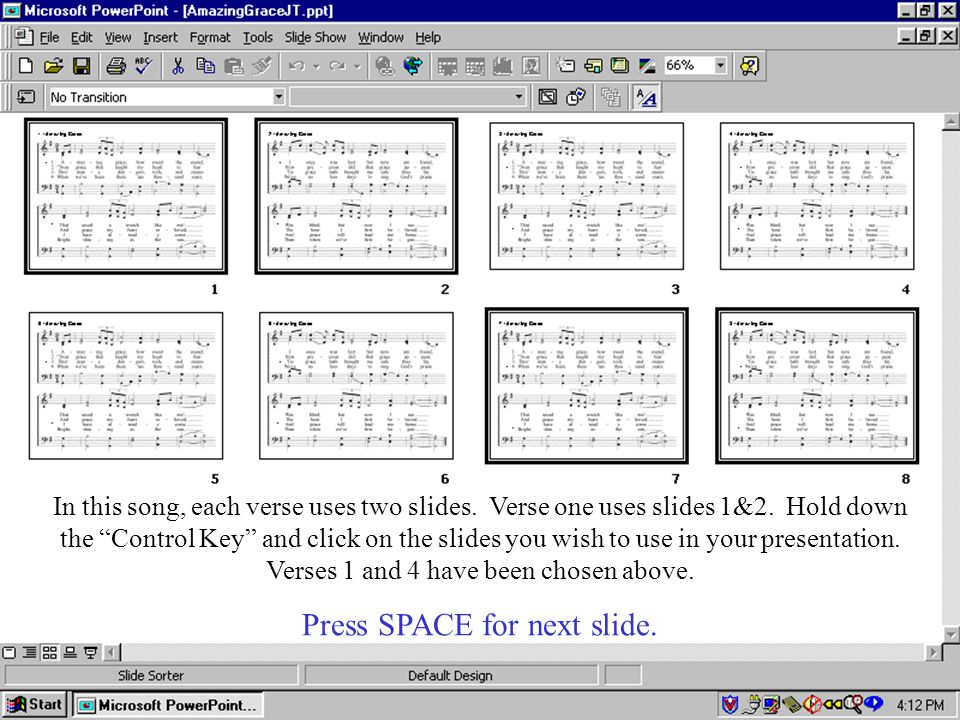The image size is (960, 720).
Task: Click the vertical scrollbar down arrow
Action: tap(951, 635)
